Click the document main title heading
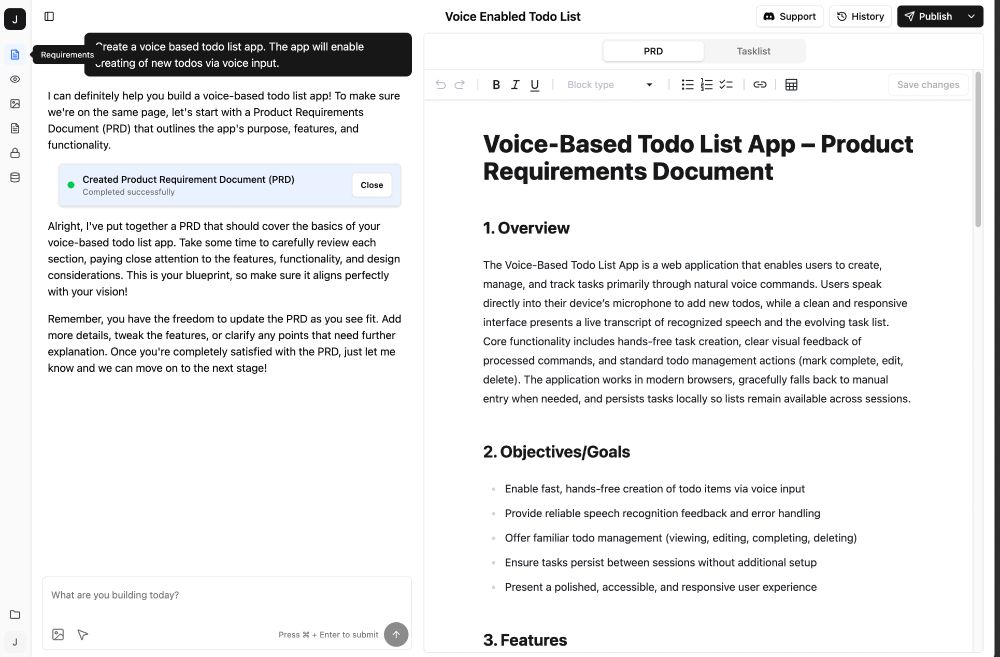1000x657 pixels. [698, 158]
